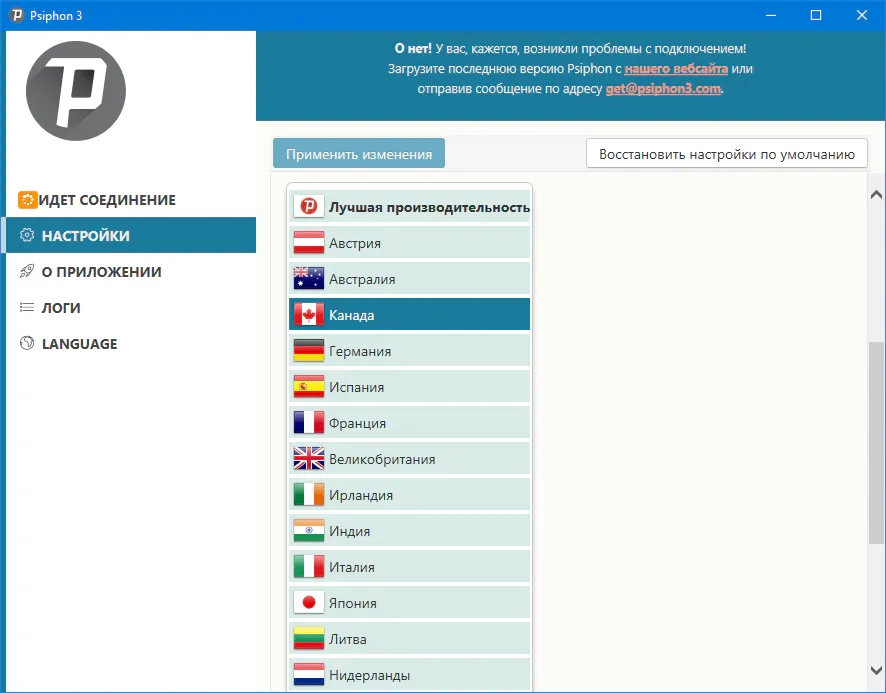The image size is (886, 693).
Task: Open the ИДЕТ СОЕДИНЕНИЕ connection tab
Action: pyautogui.click(x=131, y=200)
